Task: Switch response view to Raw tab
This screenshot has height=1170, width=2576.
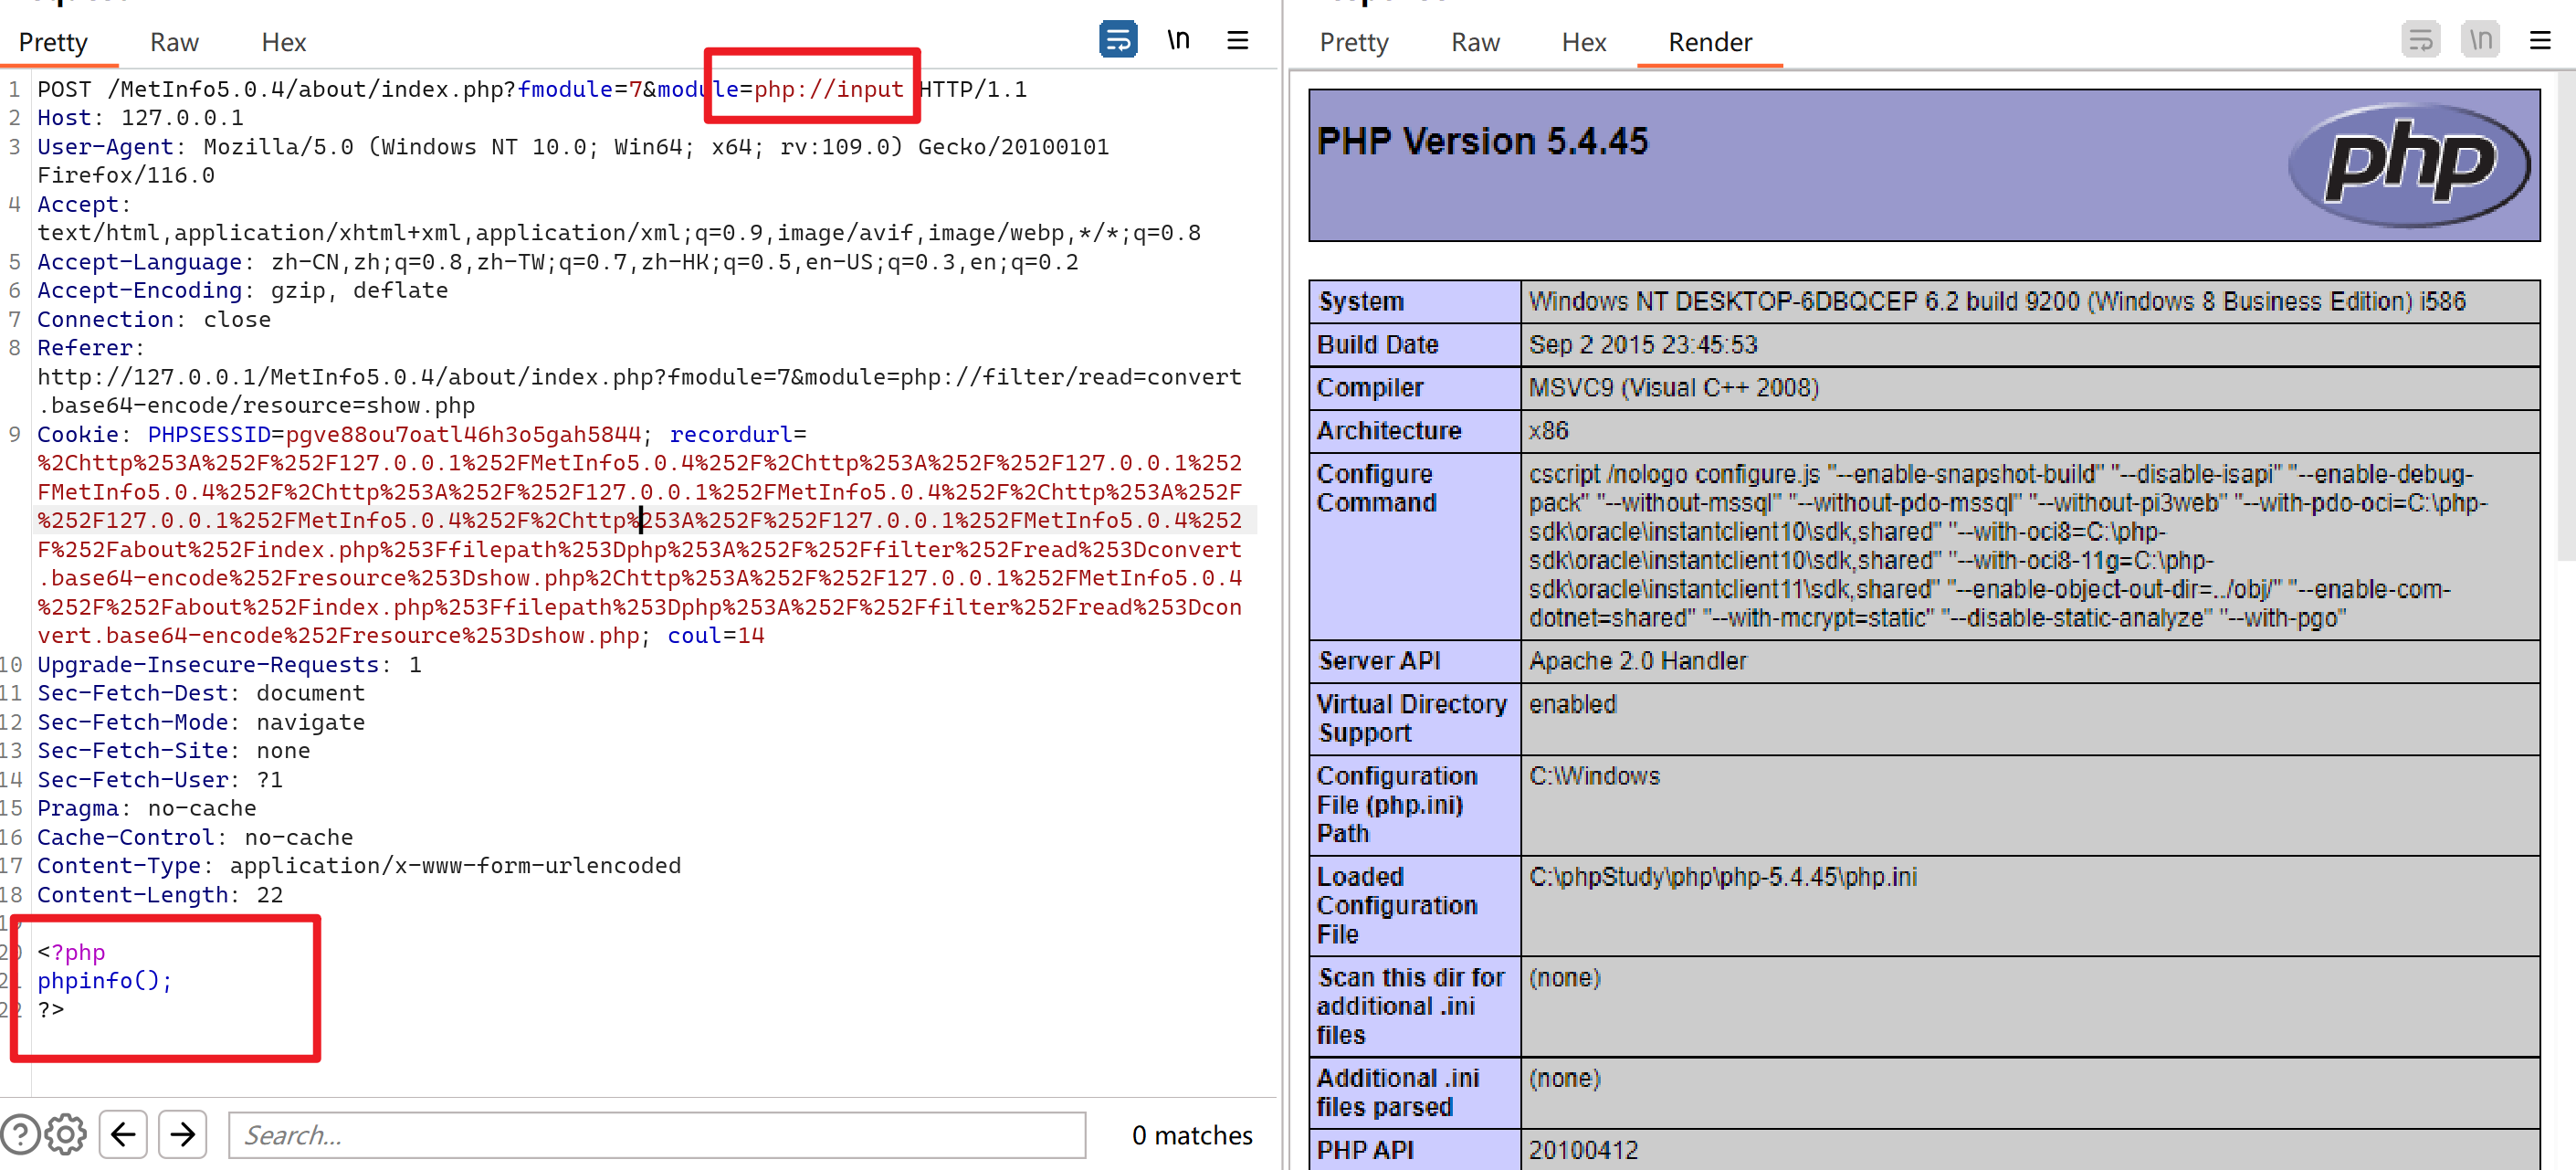Action: tap(1475, 42)
